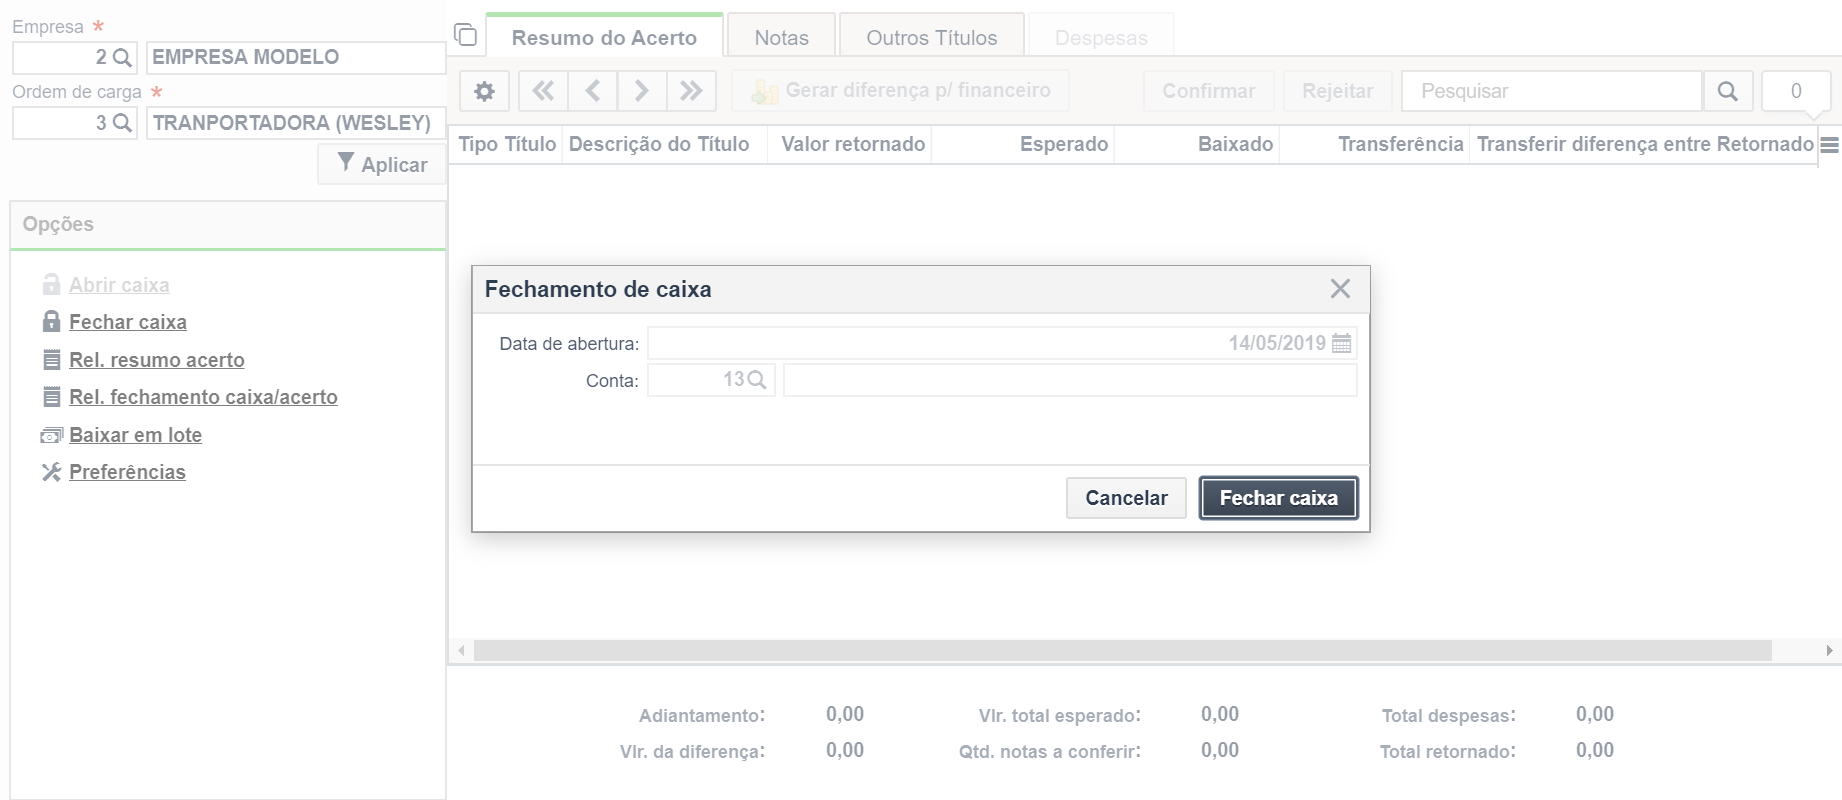This screenshot has width=1842, height=800.
Task: Go to first record with double-left arrows
Action: pos(543,91)
